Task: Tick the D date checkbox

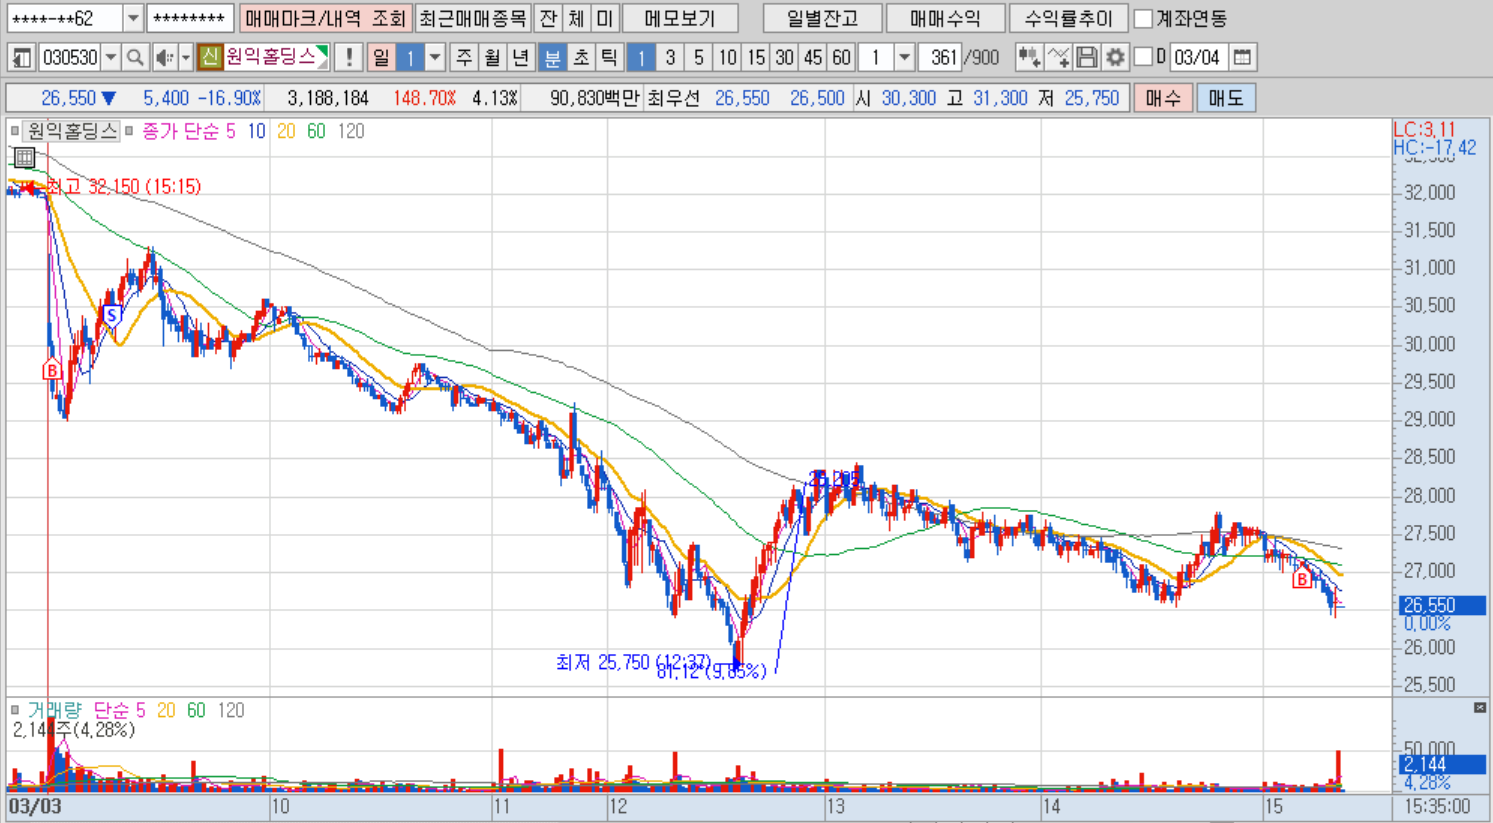Action: (x=1144, y=57)
